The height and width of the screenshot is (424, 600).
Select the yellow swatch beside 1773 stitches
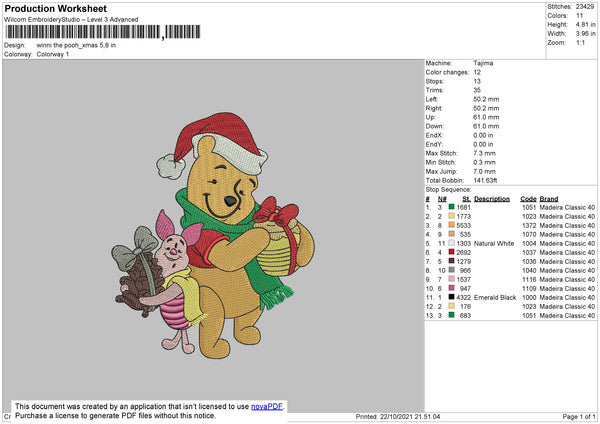tap(452, 216)
